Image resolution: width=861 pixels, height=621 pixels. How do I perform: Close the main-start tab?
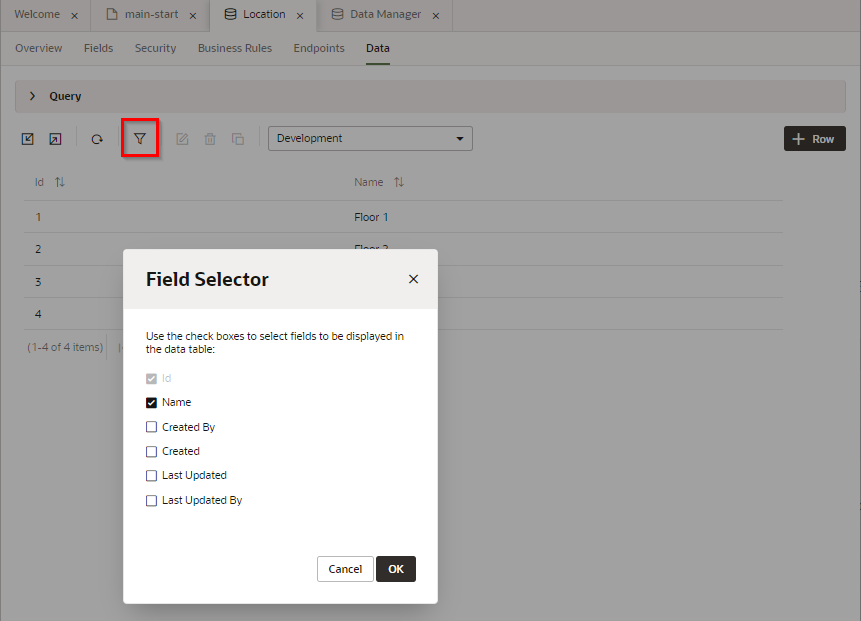click(193, 15)
